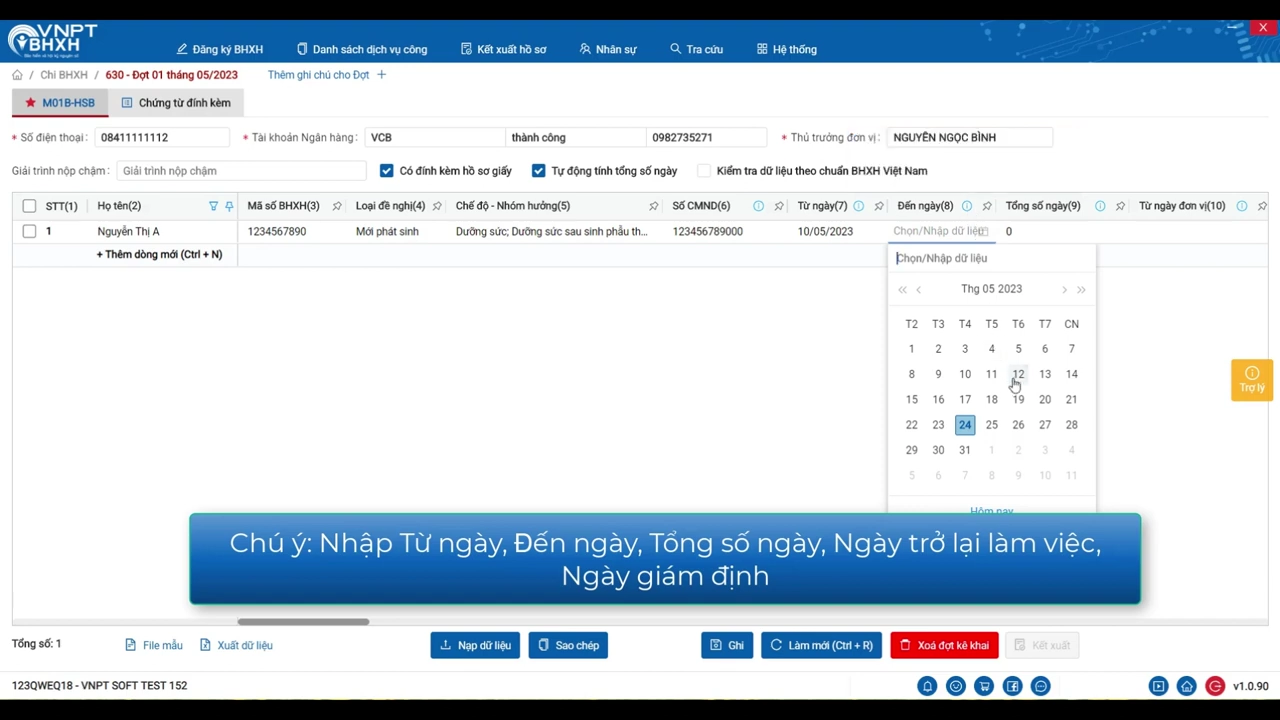Screen dimensions: 1280x720
Task: Go to next month in calendar
Action: pos(1064,290)
